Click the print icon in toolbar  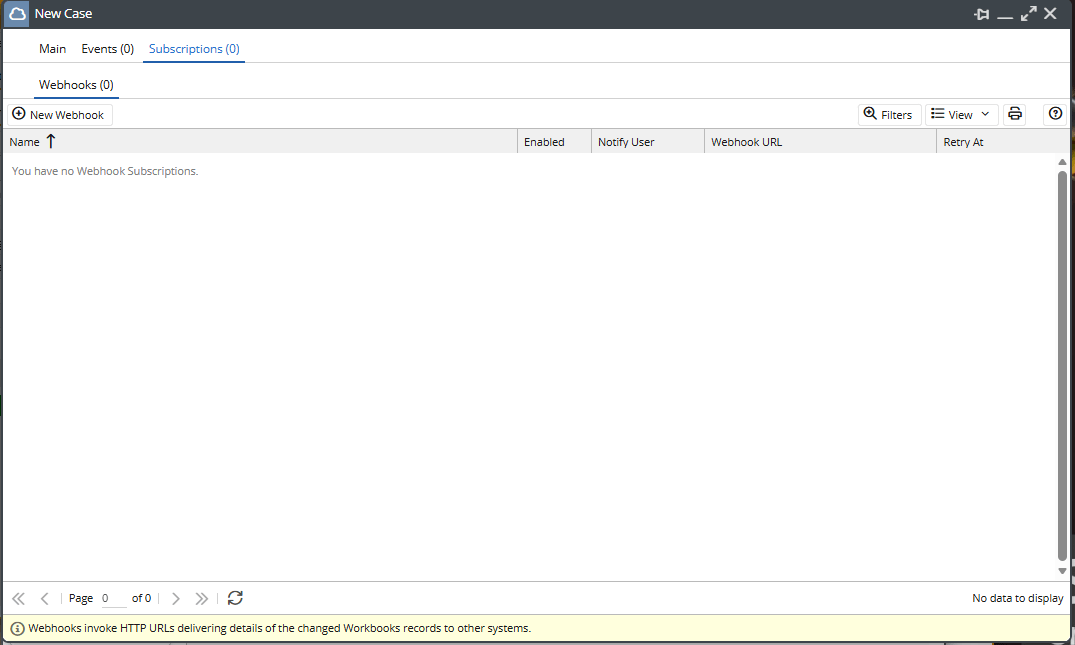(1015, 114)
